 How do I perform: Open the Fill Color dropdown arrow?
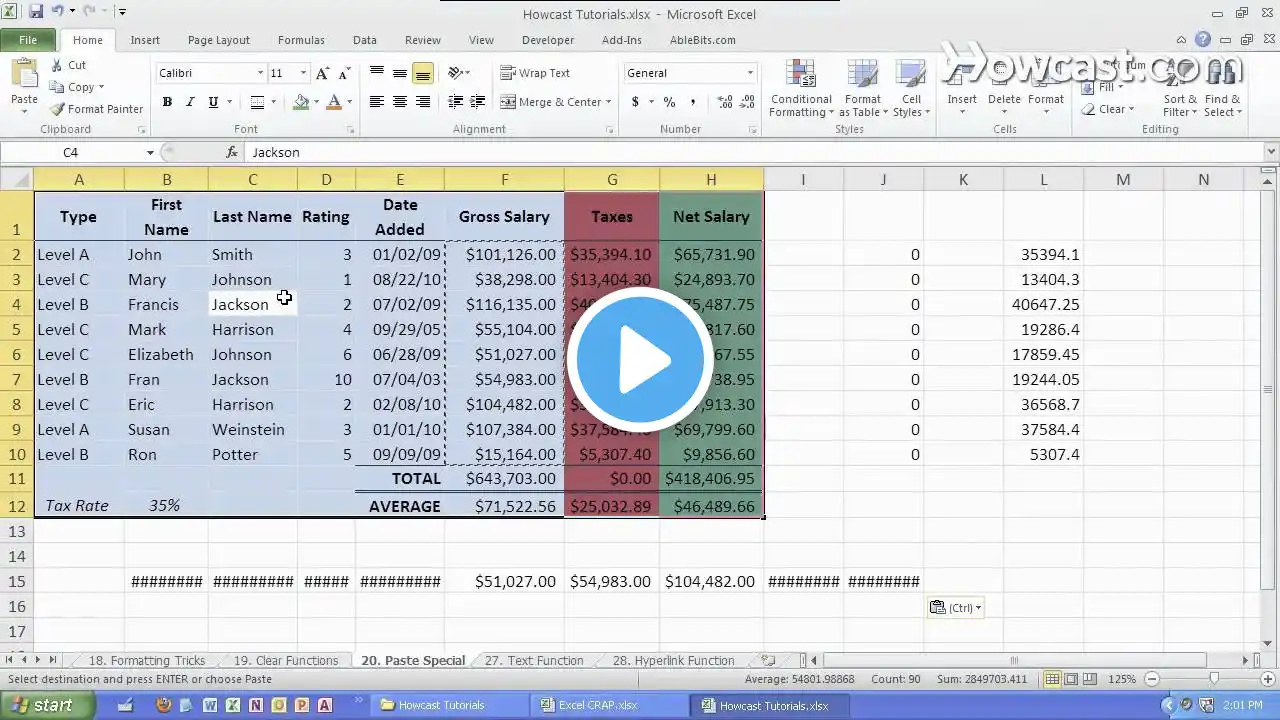315,102
